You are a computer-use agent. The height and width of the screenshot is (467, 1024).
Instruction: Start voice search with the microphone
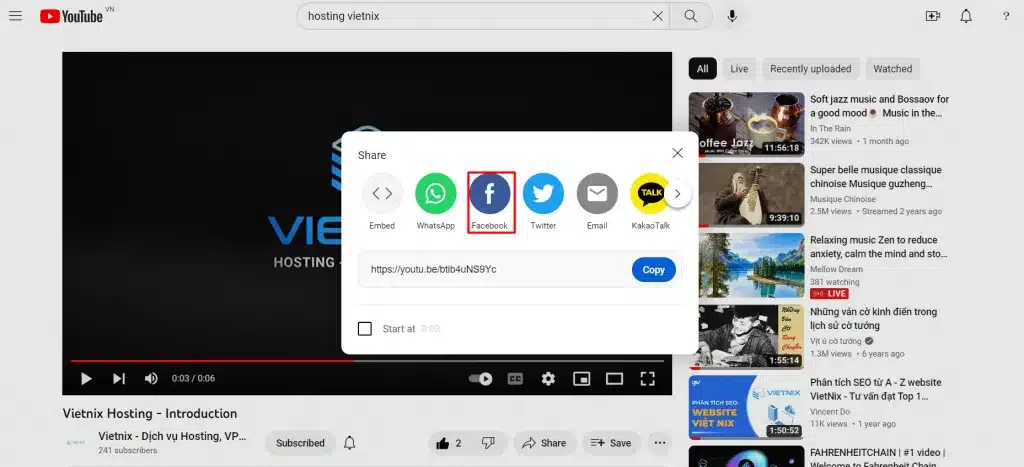tap(732, 16)
